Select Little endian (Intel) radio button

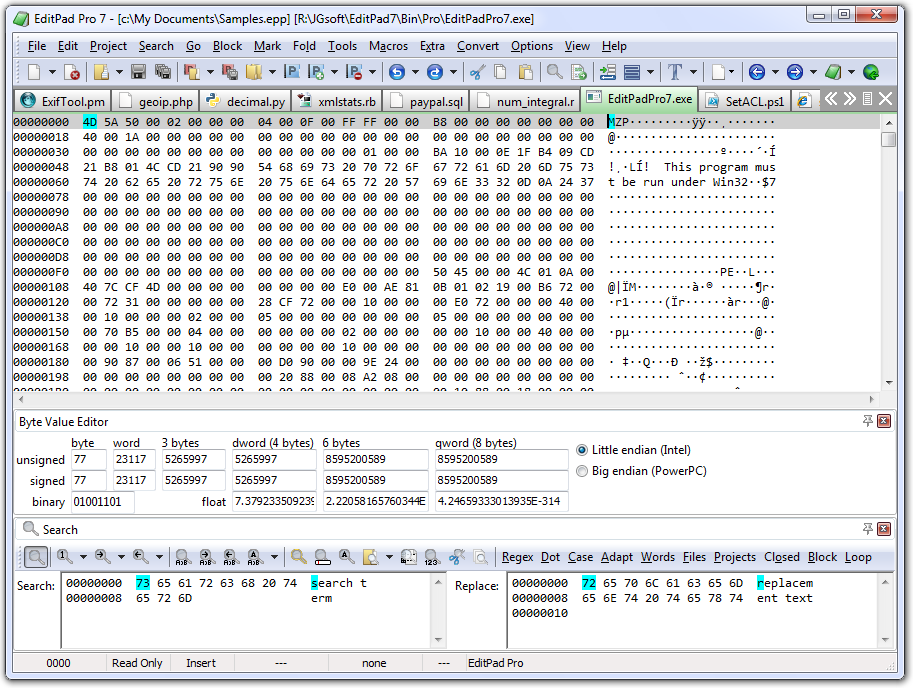(x=582, y=450)
